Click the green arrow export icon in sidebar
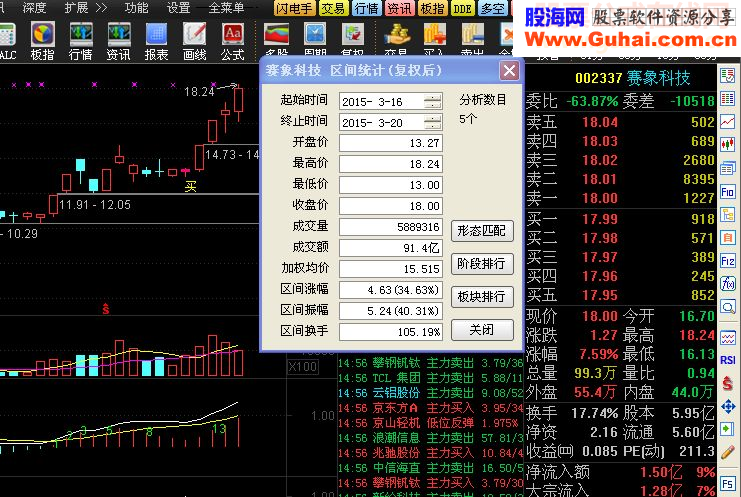This screenshot has height=497, width=741. [x=728, y=429]
